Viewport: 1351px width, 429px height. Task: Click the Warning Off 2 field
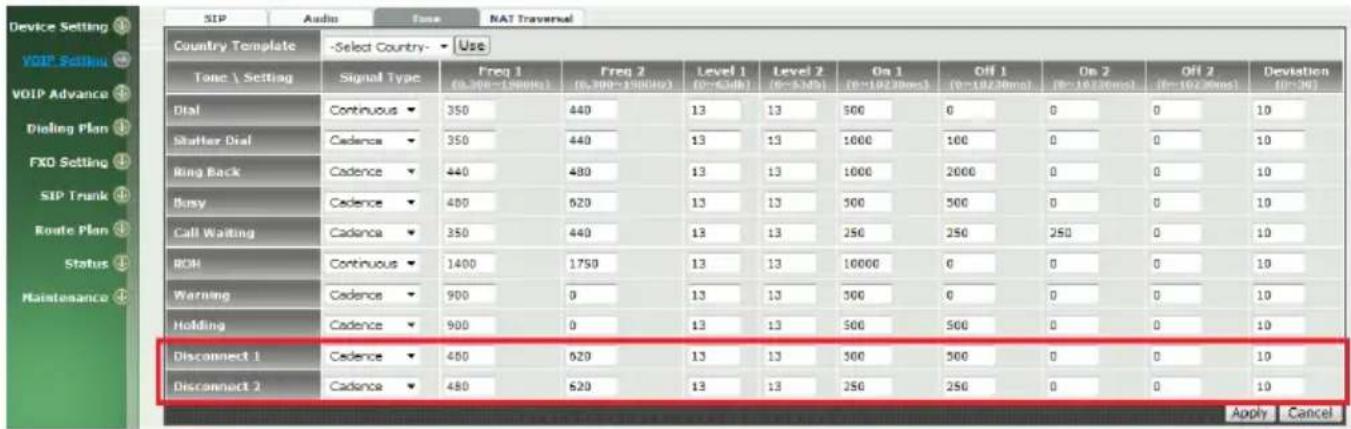[1174, 296]
